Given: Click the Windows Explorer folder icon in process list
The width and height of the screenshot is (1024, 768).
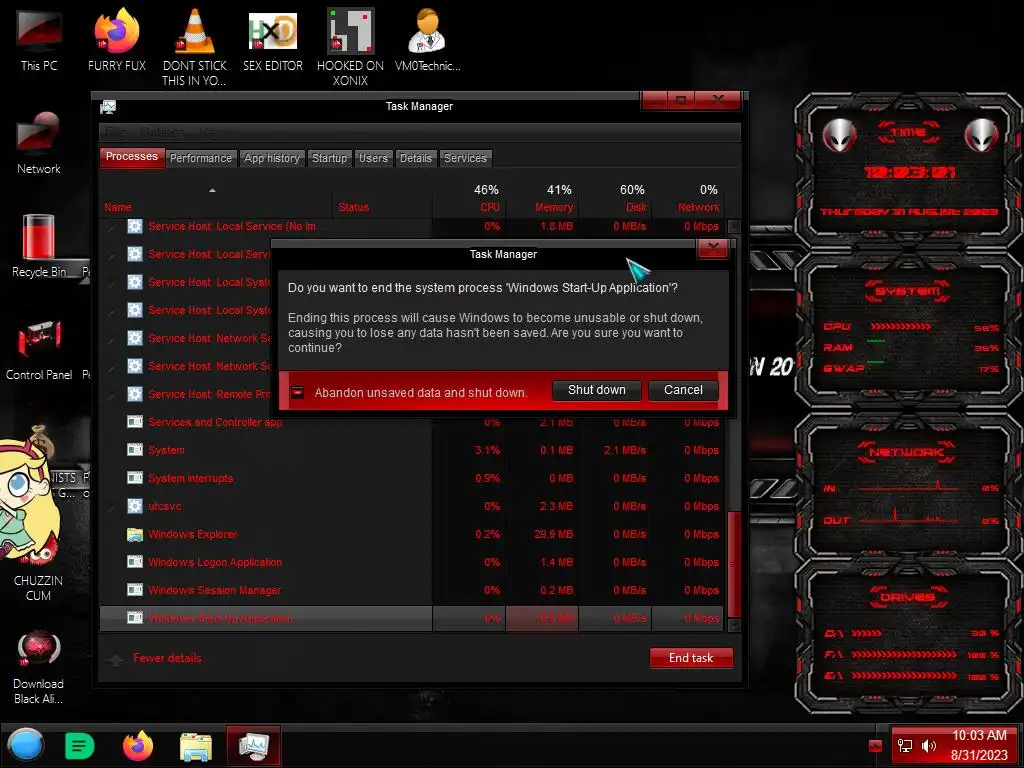Looking at the screenshot, I should click(135, 534).
